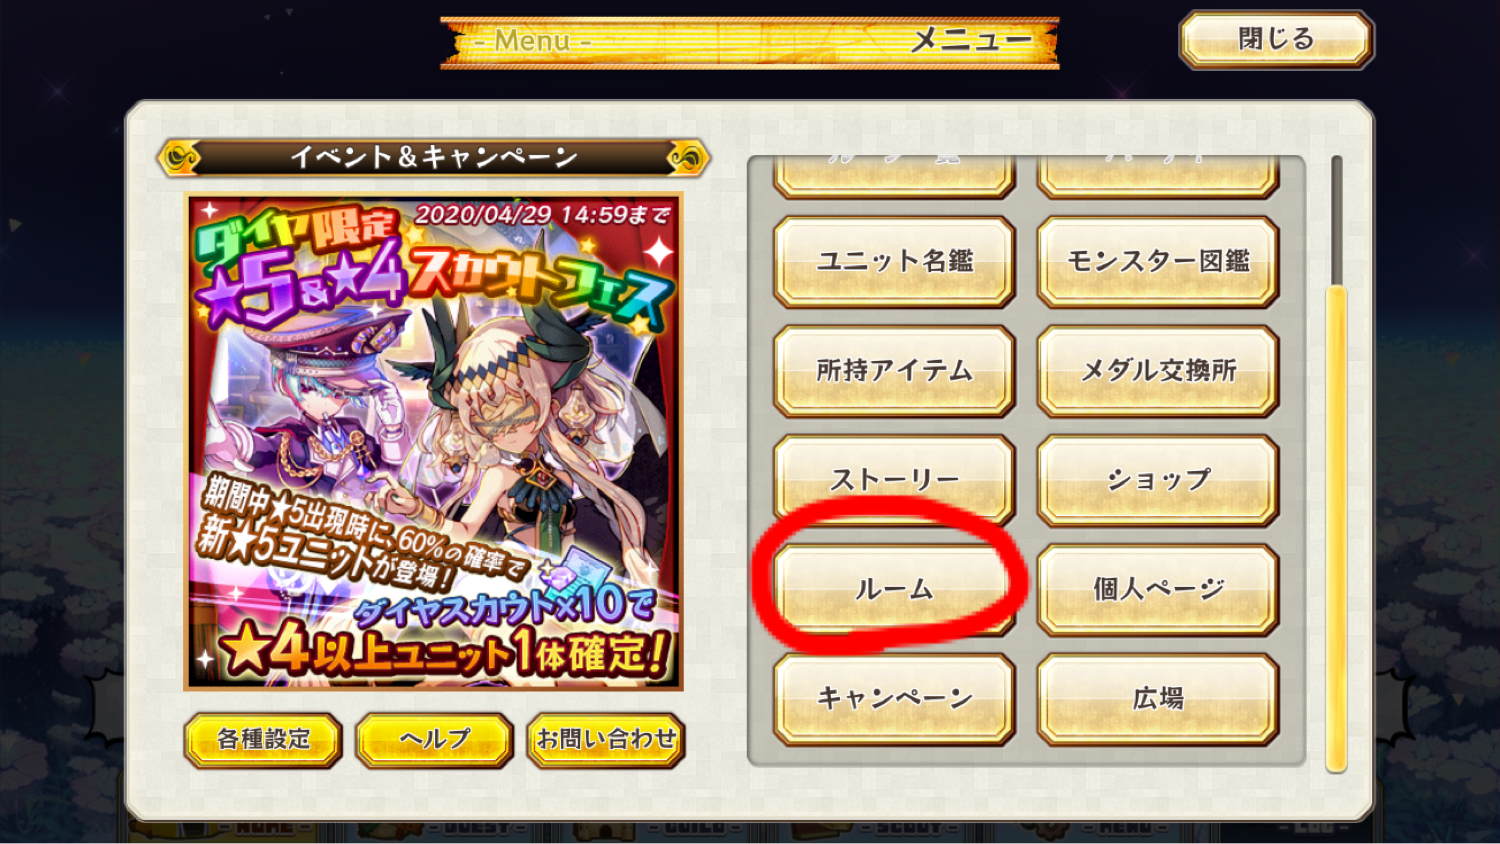Image resolution: width=1500 pixels, height=844 pixels.
Task: Open 個人ページ personal page
Action: pyautogui.click(x=1158, y=589)
